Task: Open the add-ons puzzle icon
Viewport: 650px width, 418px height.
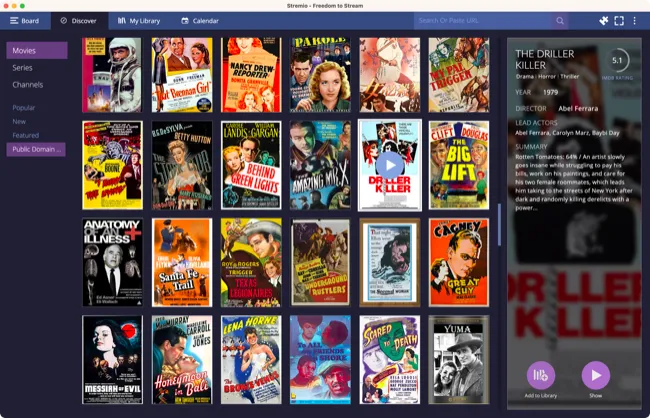Action: [x=604, y=21]
